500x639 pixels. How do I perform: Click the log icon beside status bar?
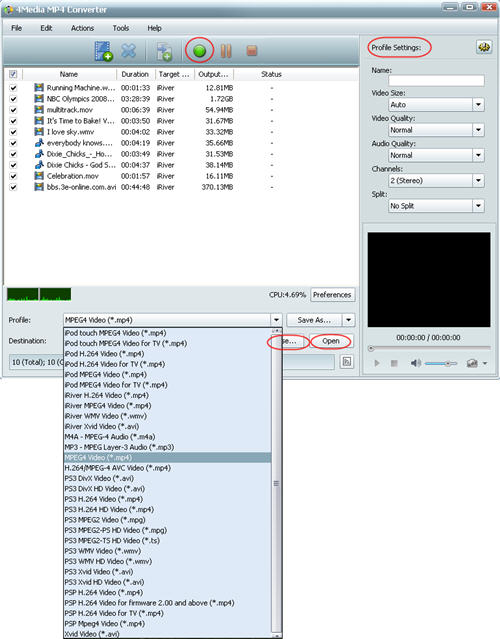(347, 361)
